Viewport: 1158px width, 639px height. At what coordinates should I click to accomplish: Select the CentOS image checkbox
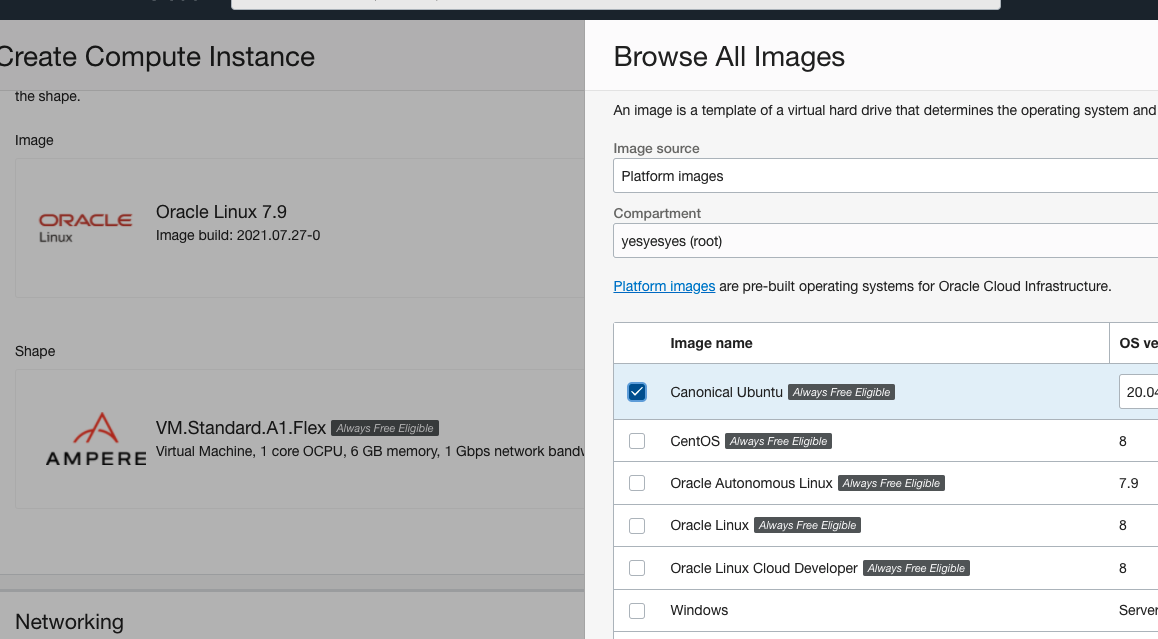coord(637,441)
